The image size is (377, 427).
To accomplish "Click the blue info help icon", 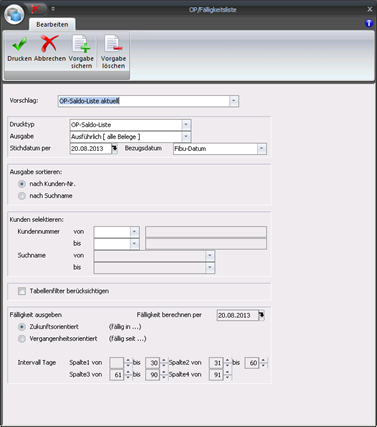I will (369, 23).
